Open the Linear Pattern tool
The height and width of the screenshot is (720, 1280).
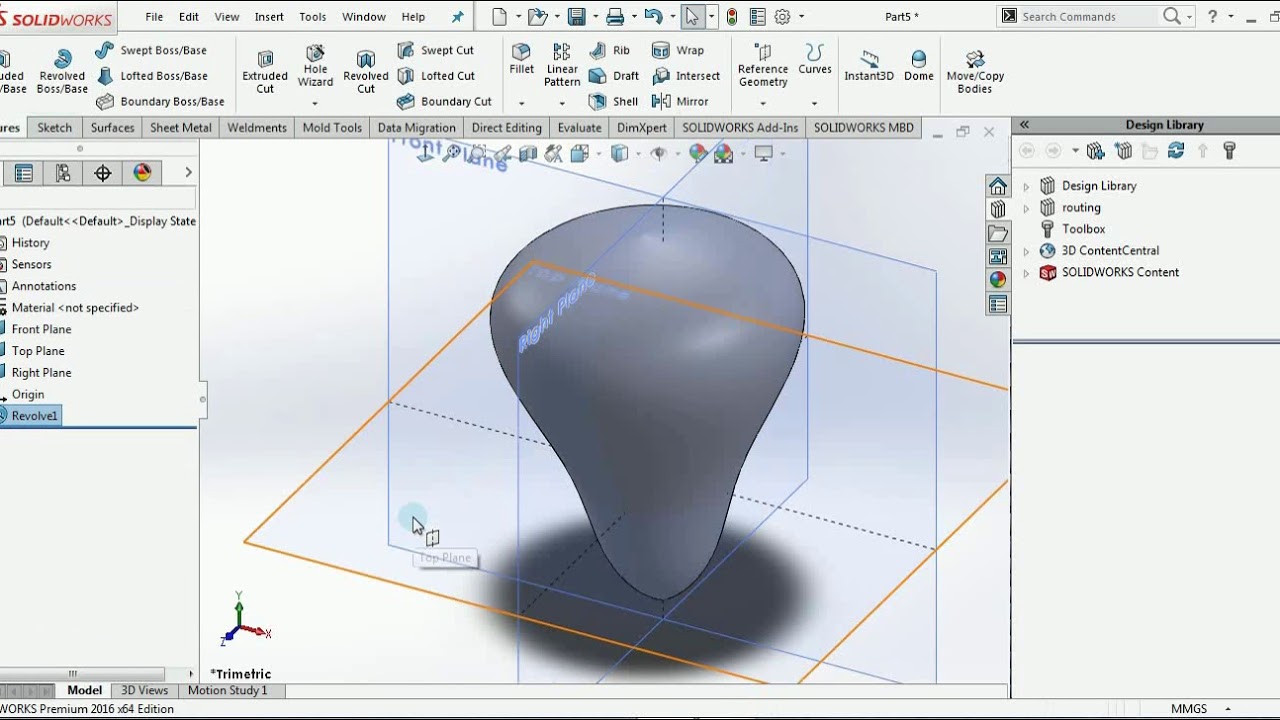click(x=562, y=66)
